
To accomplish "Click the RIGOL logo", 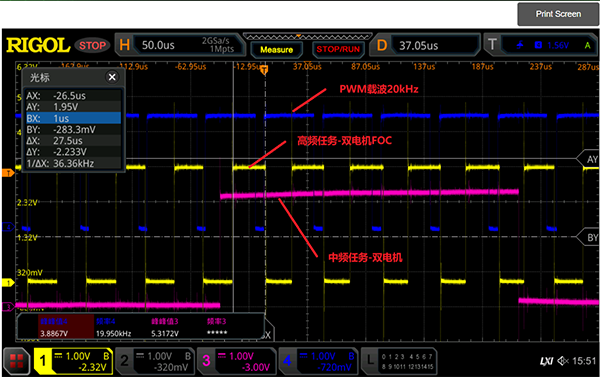I will pyautogui.click(x=38, y=46).
